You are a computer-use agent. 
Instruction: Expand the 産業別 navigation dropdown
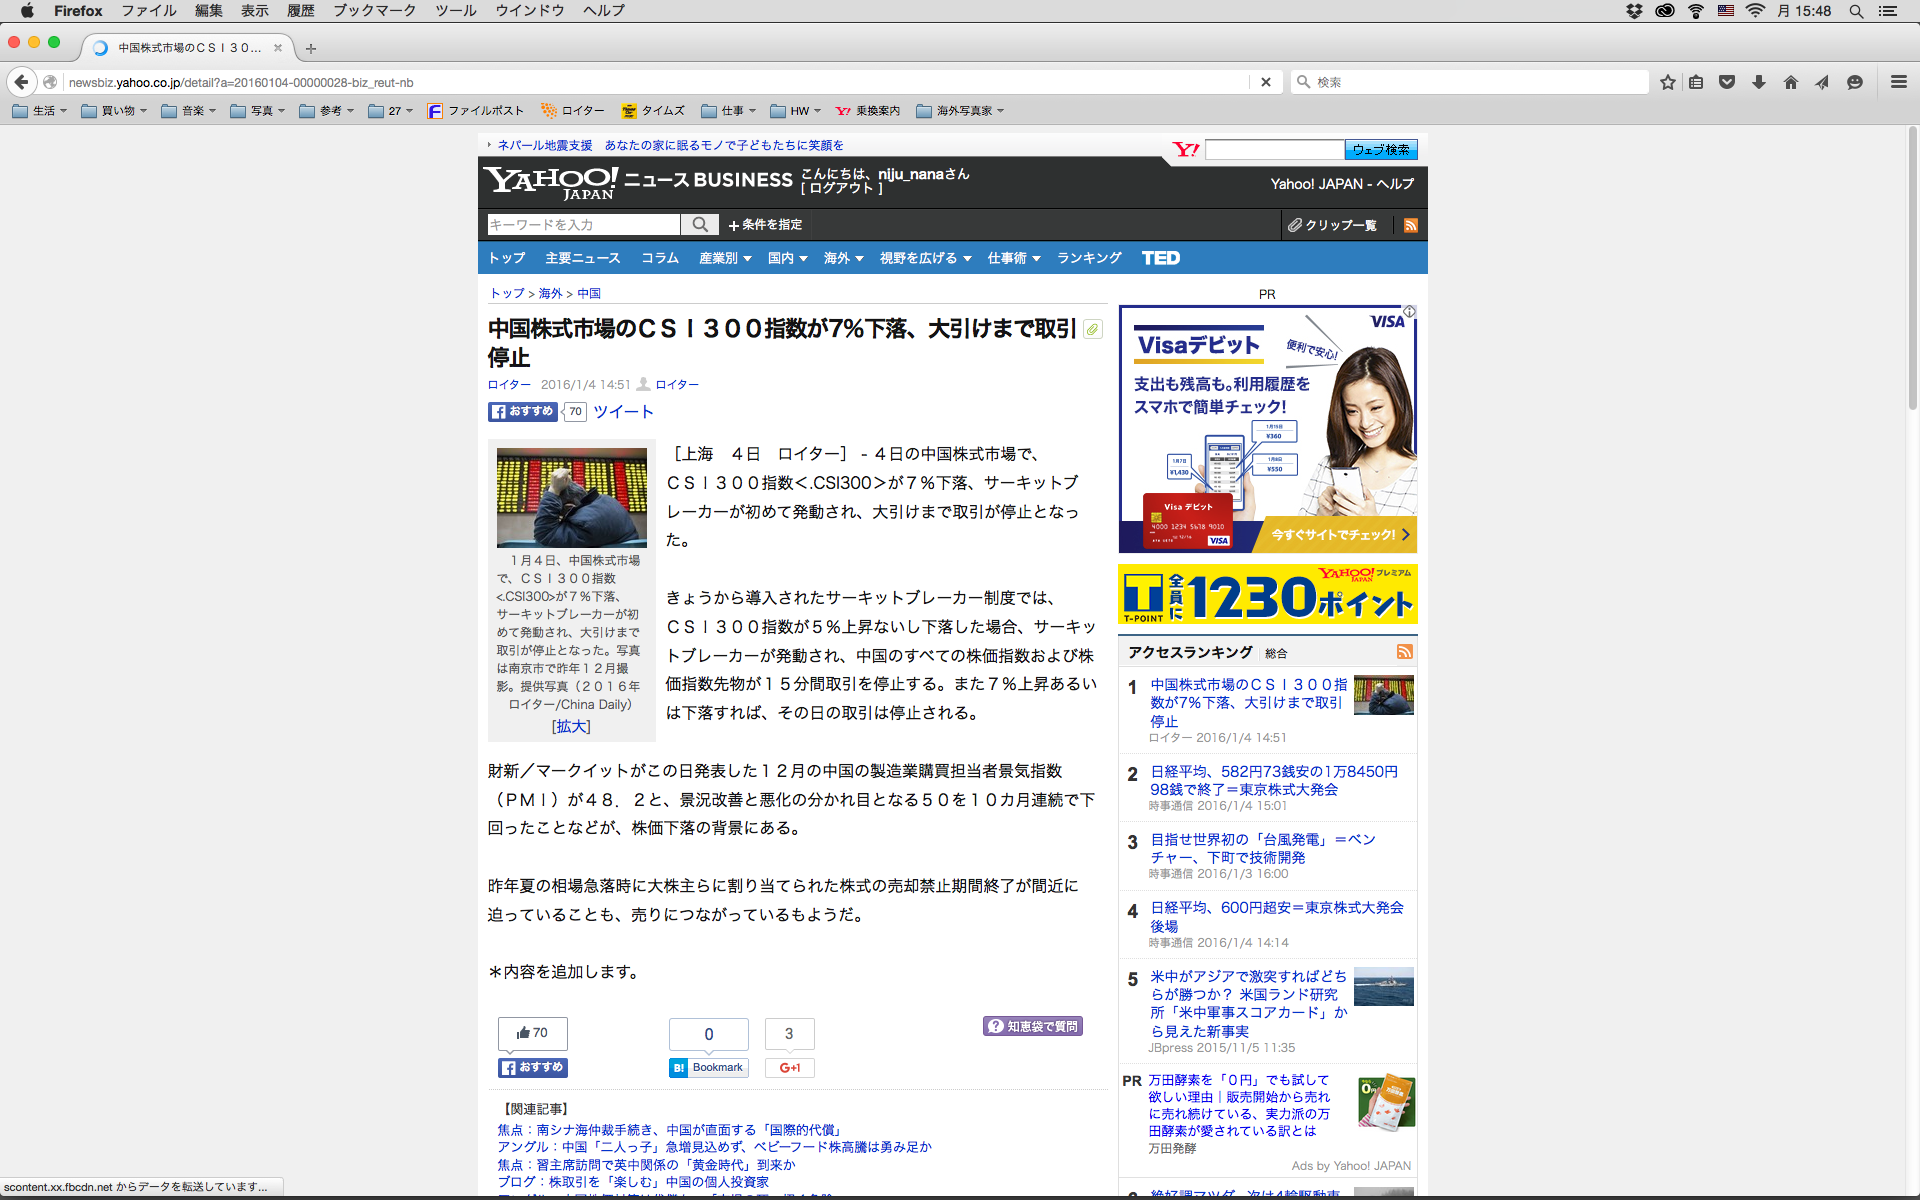[725, 258]
